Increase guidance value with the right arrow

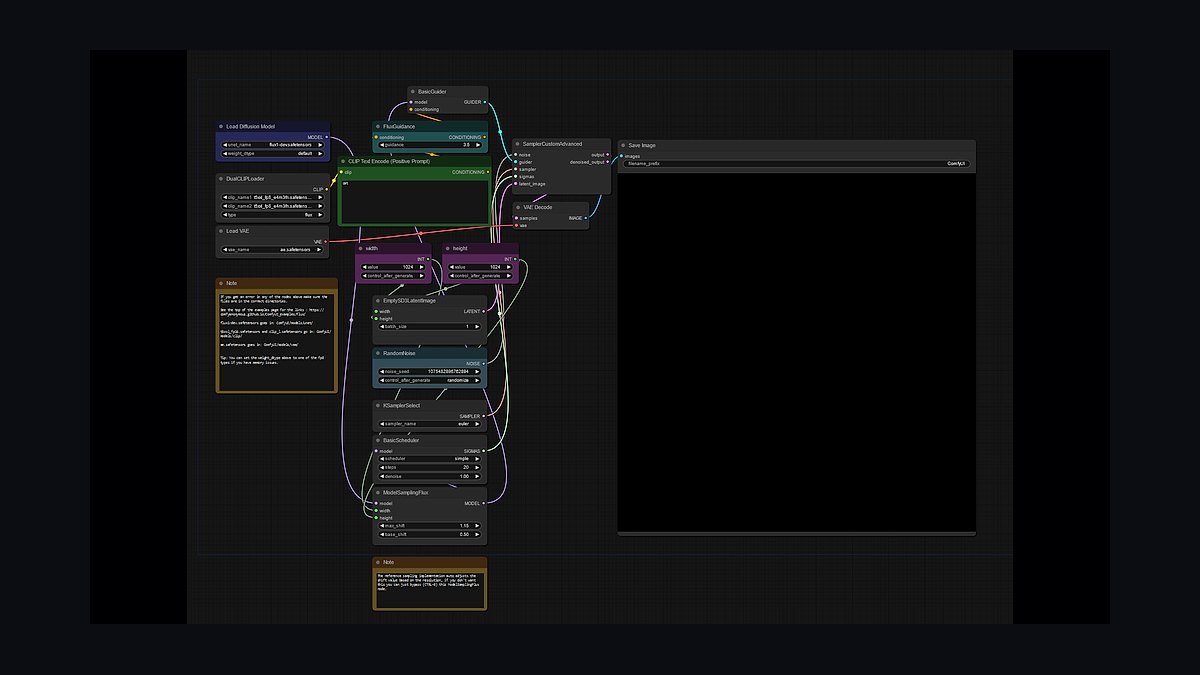[x=479, y=145]
